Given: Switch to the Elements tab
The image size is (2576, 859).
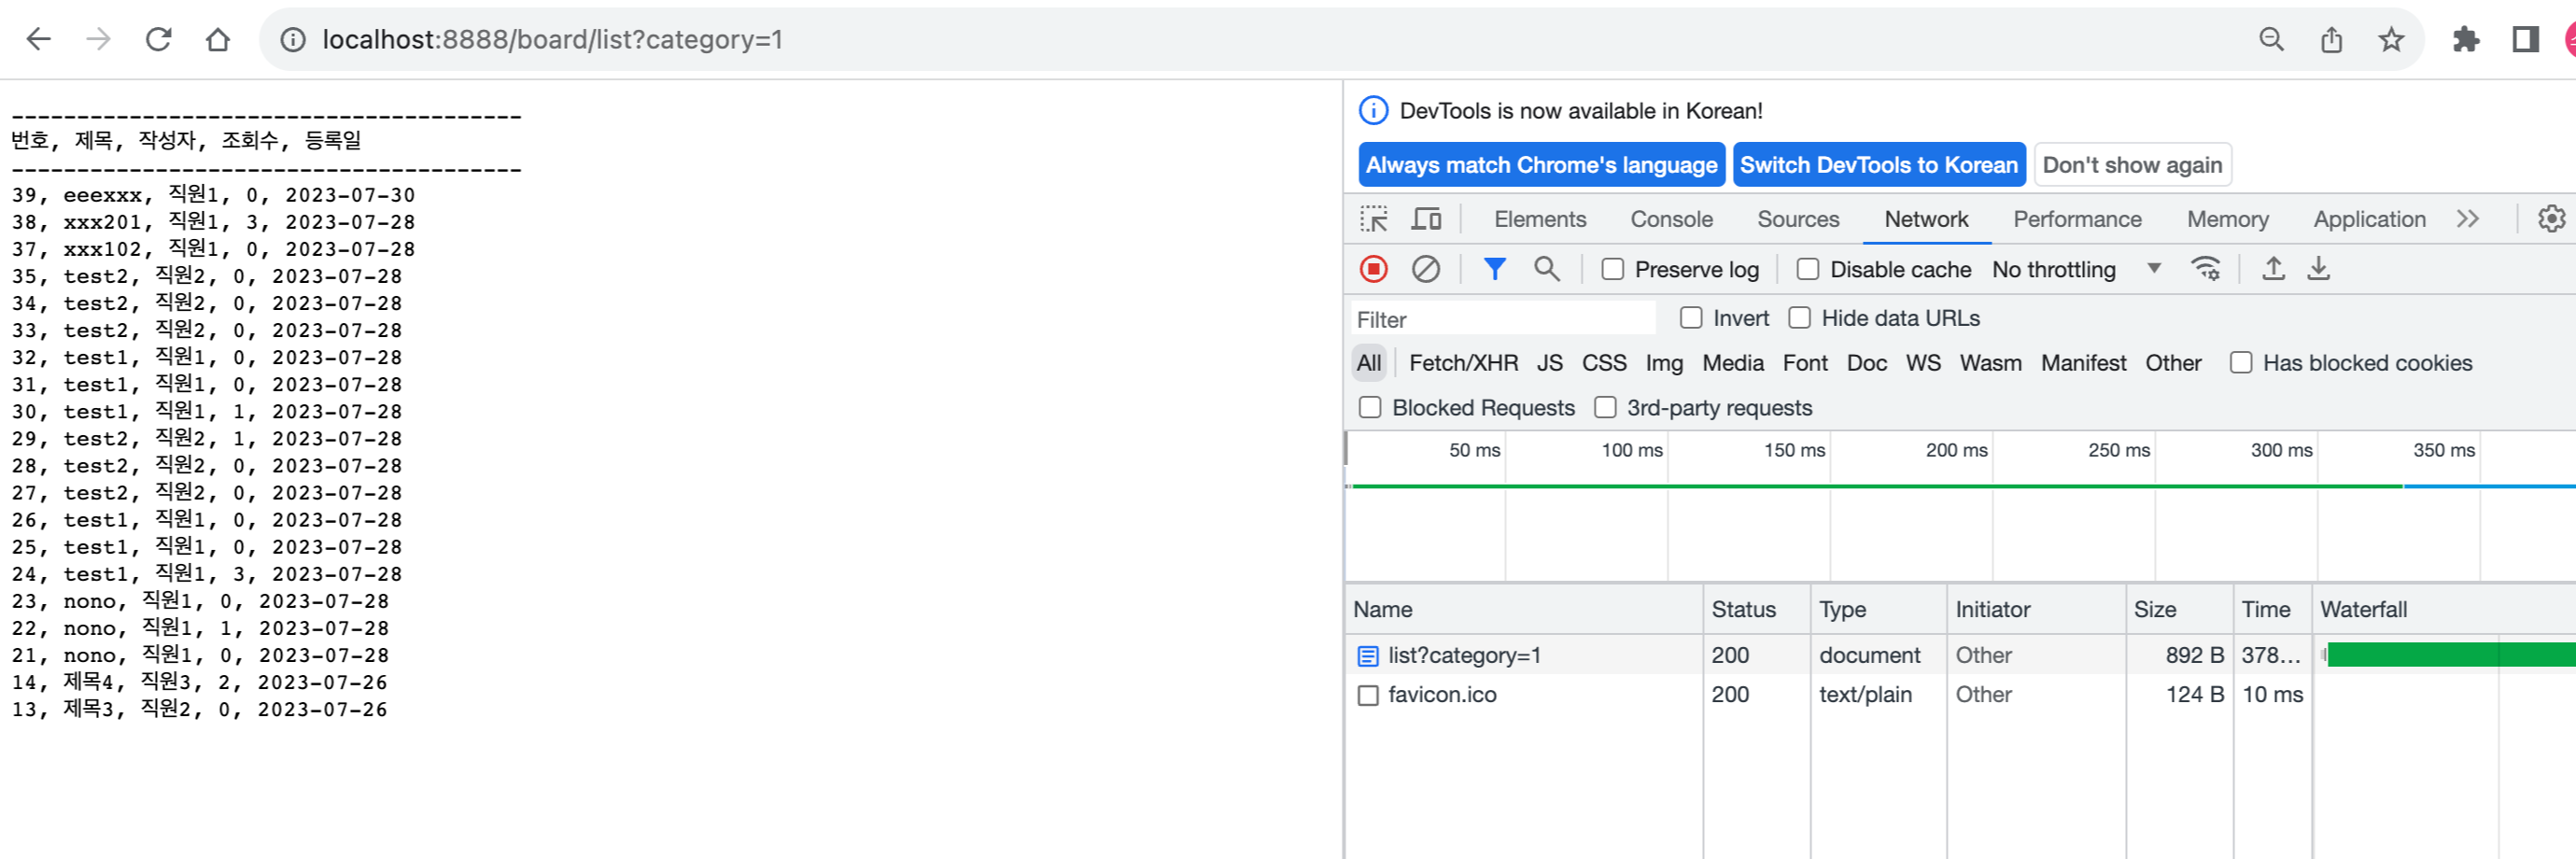Looking at the screenshot, I should pyautogui.click(x=1540, y=219).
